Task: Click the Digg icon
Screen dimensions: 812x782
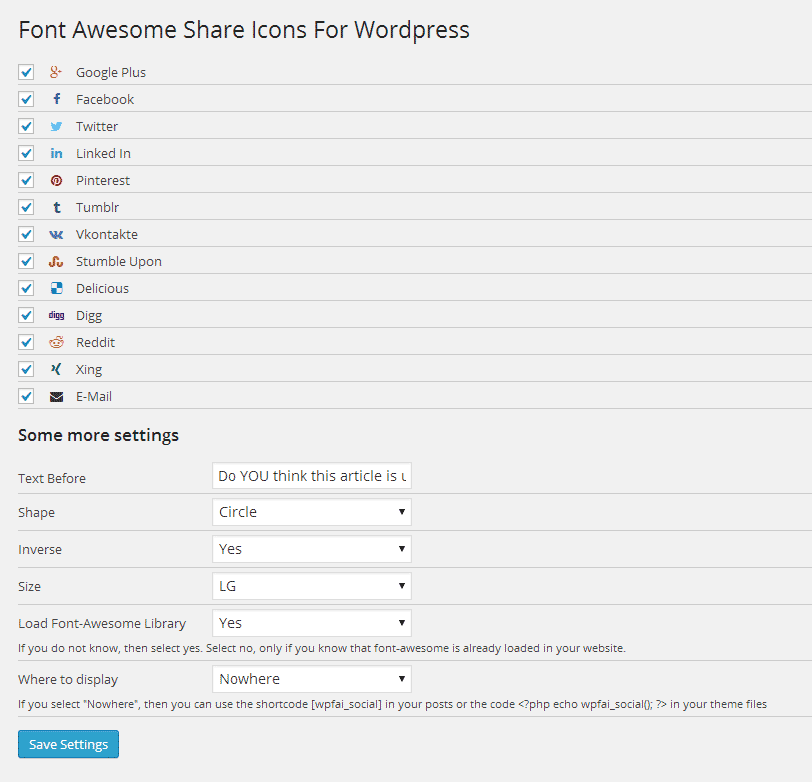Action: click(x=56, y=315)
